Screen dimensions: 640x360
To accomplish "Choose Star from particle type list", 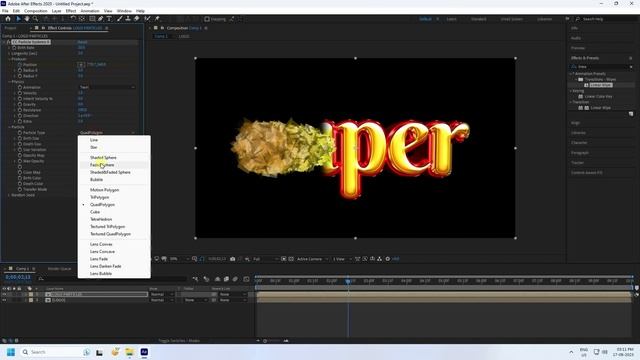I will pyautogui.click(x=114, y=147).
